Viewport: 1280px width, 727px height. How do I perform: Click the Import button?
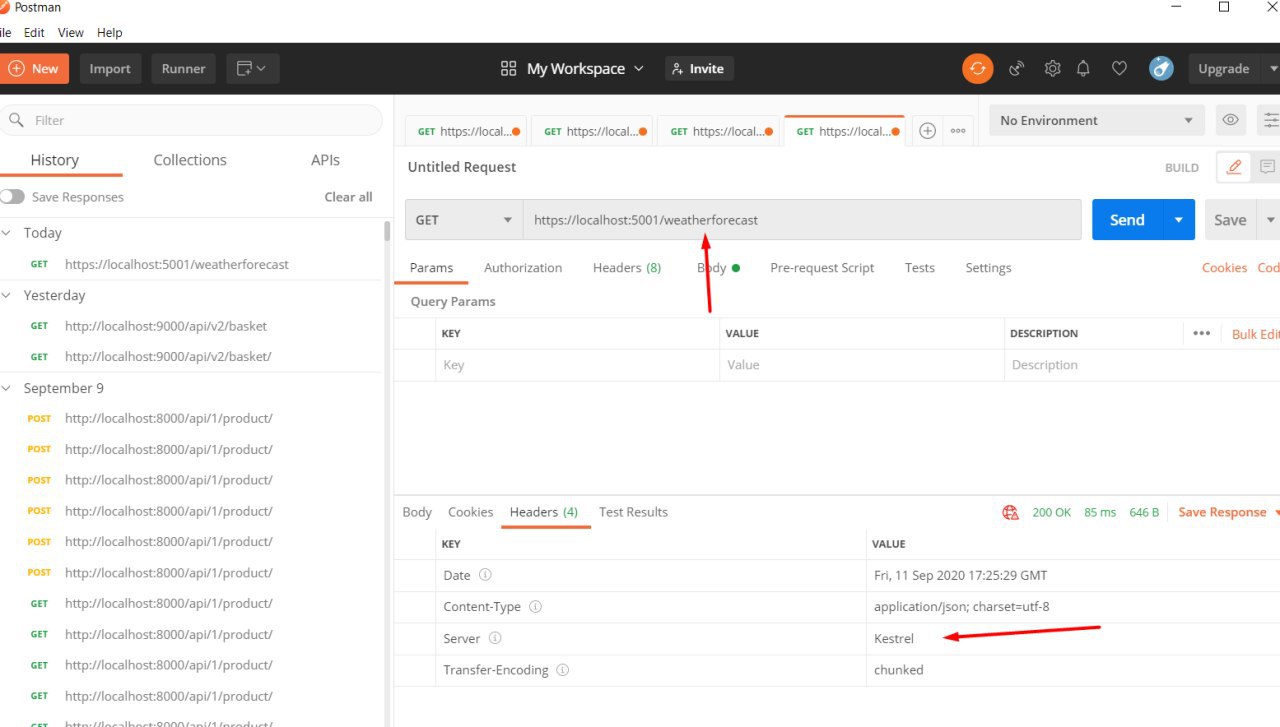[110, 69]
